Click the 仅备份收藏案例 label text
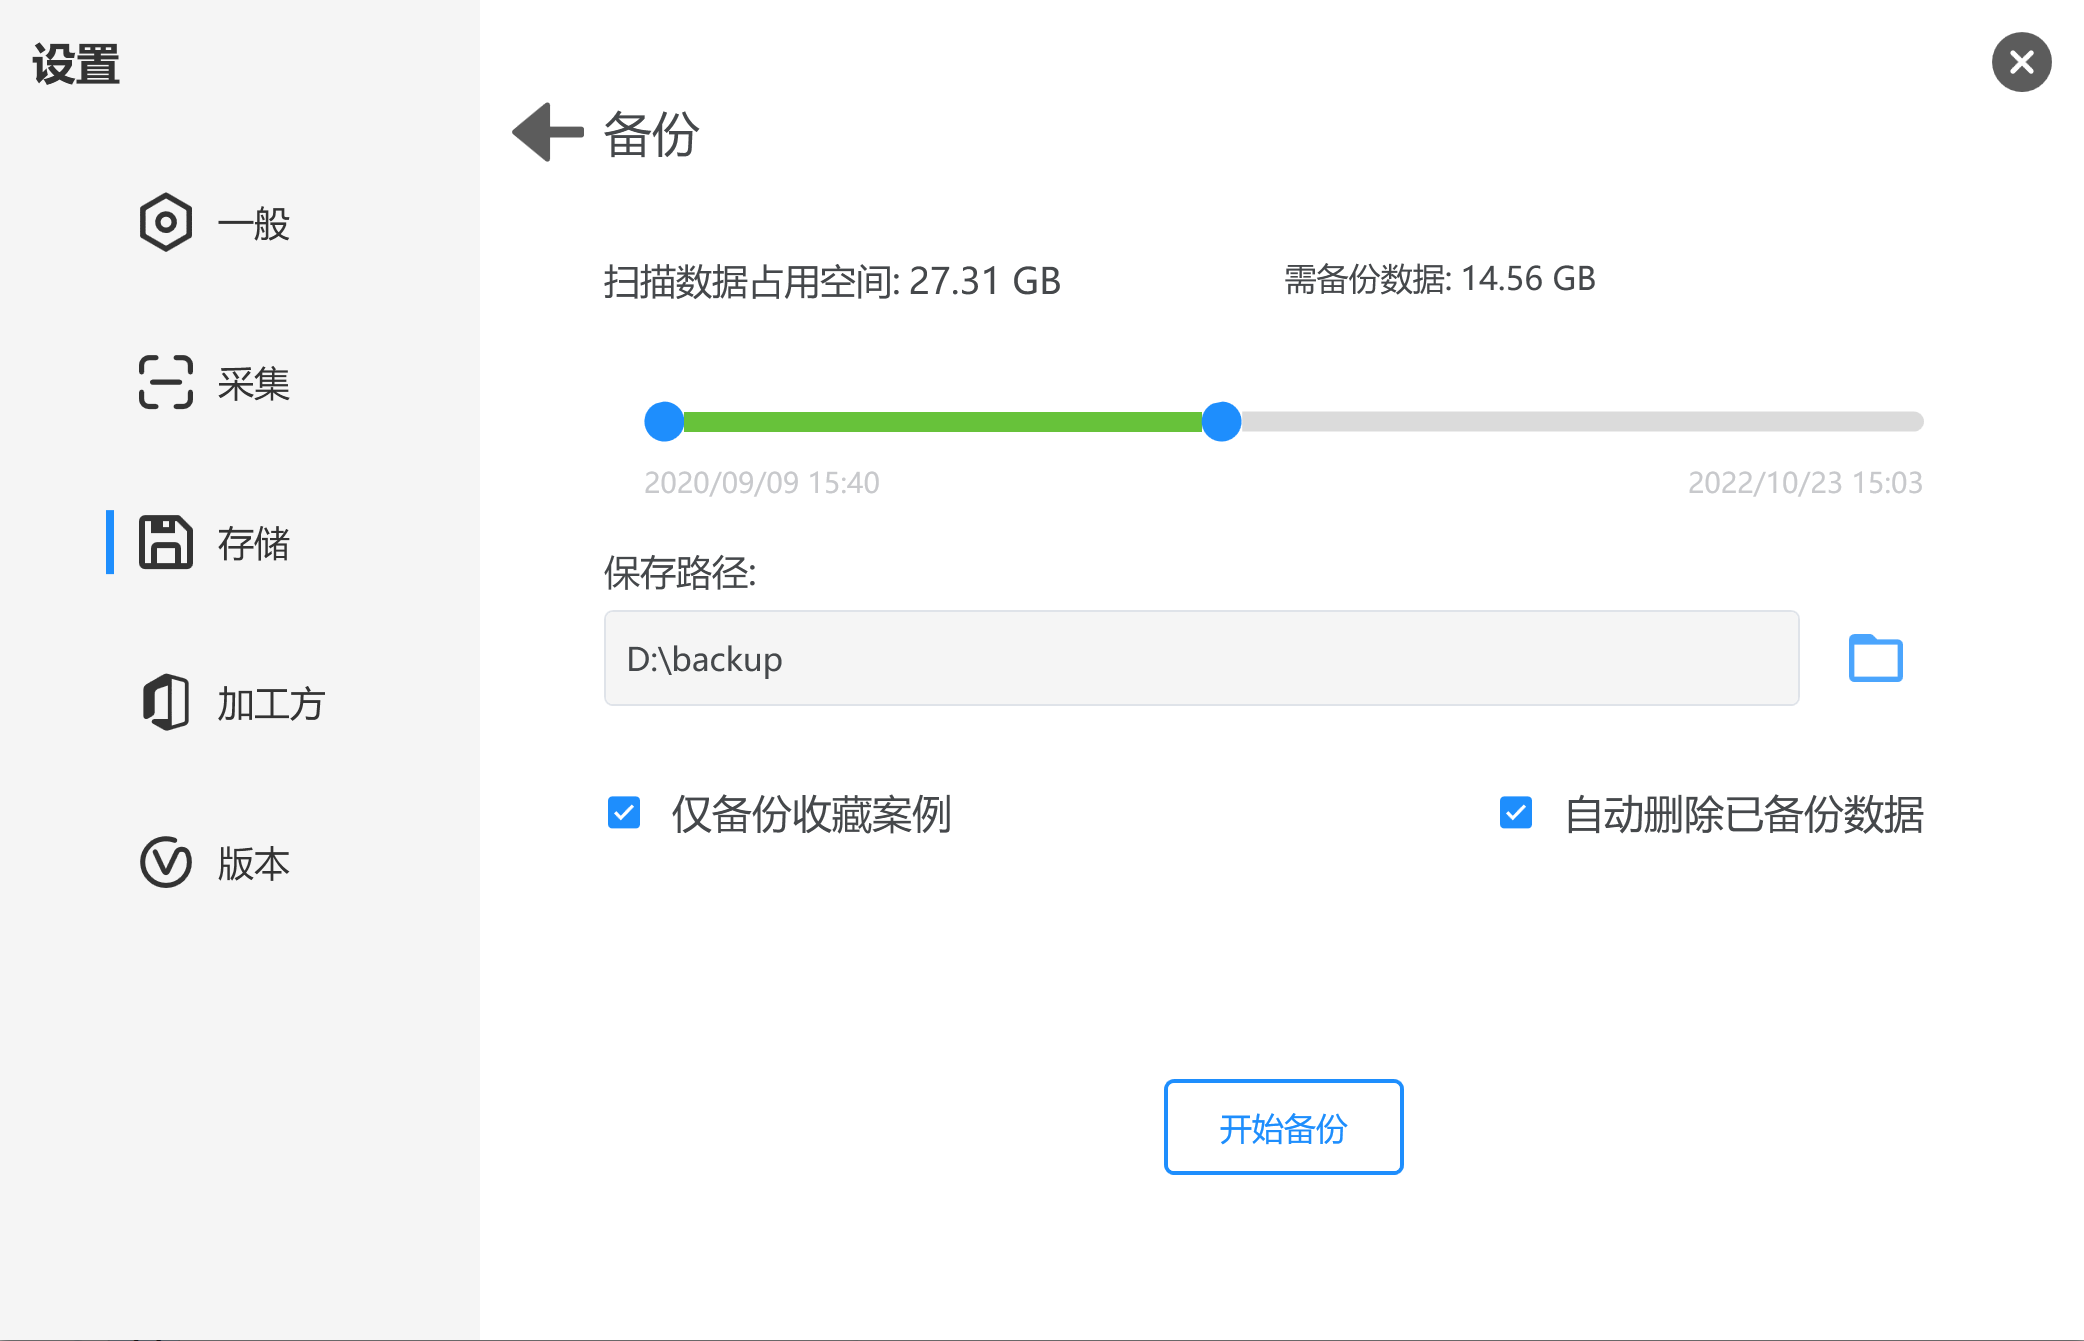 pyautogui.click(x=811, y=814)
